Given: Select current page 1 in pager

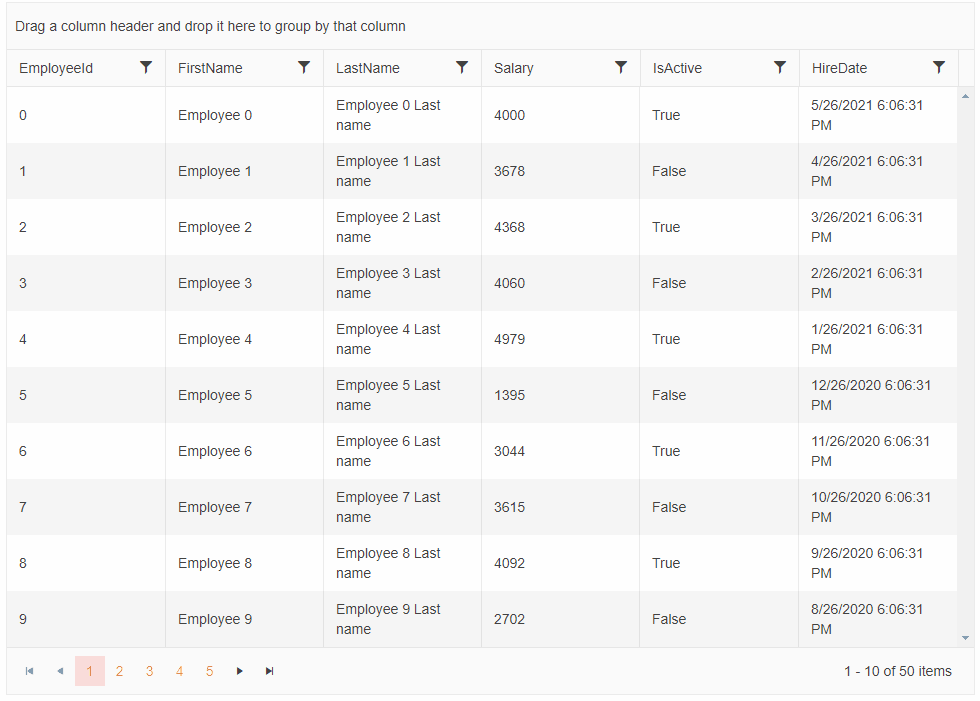Looking at the screenshot, I should [89, 671].
